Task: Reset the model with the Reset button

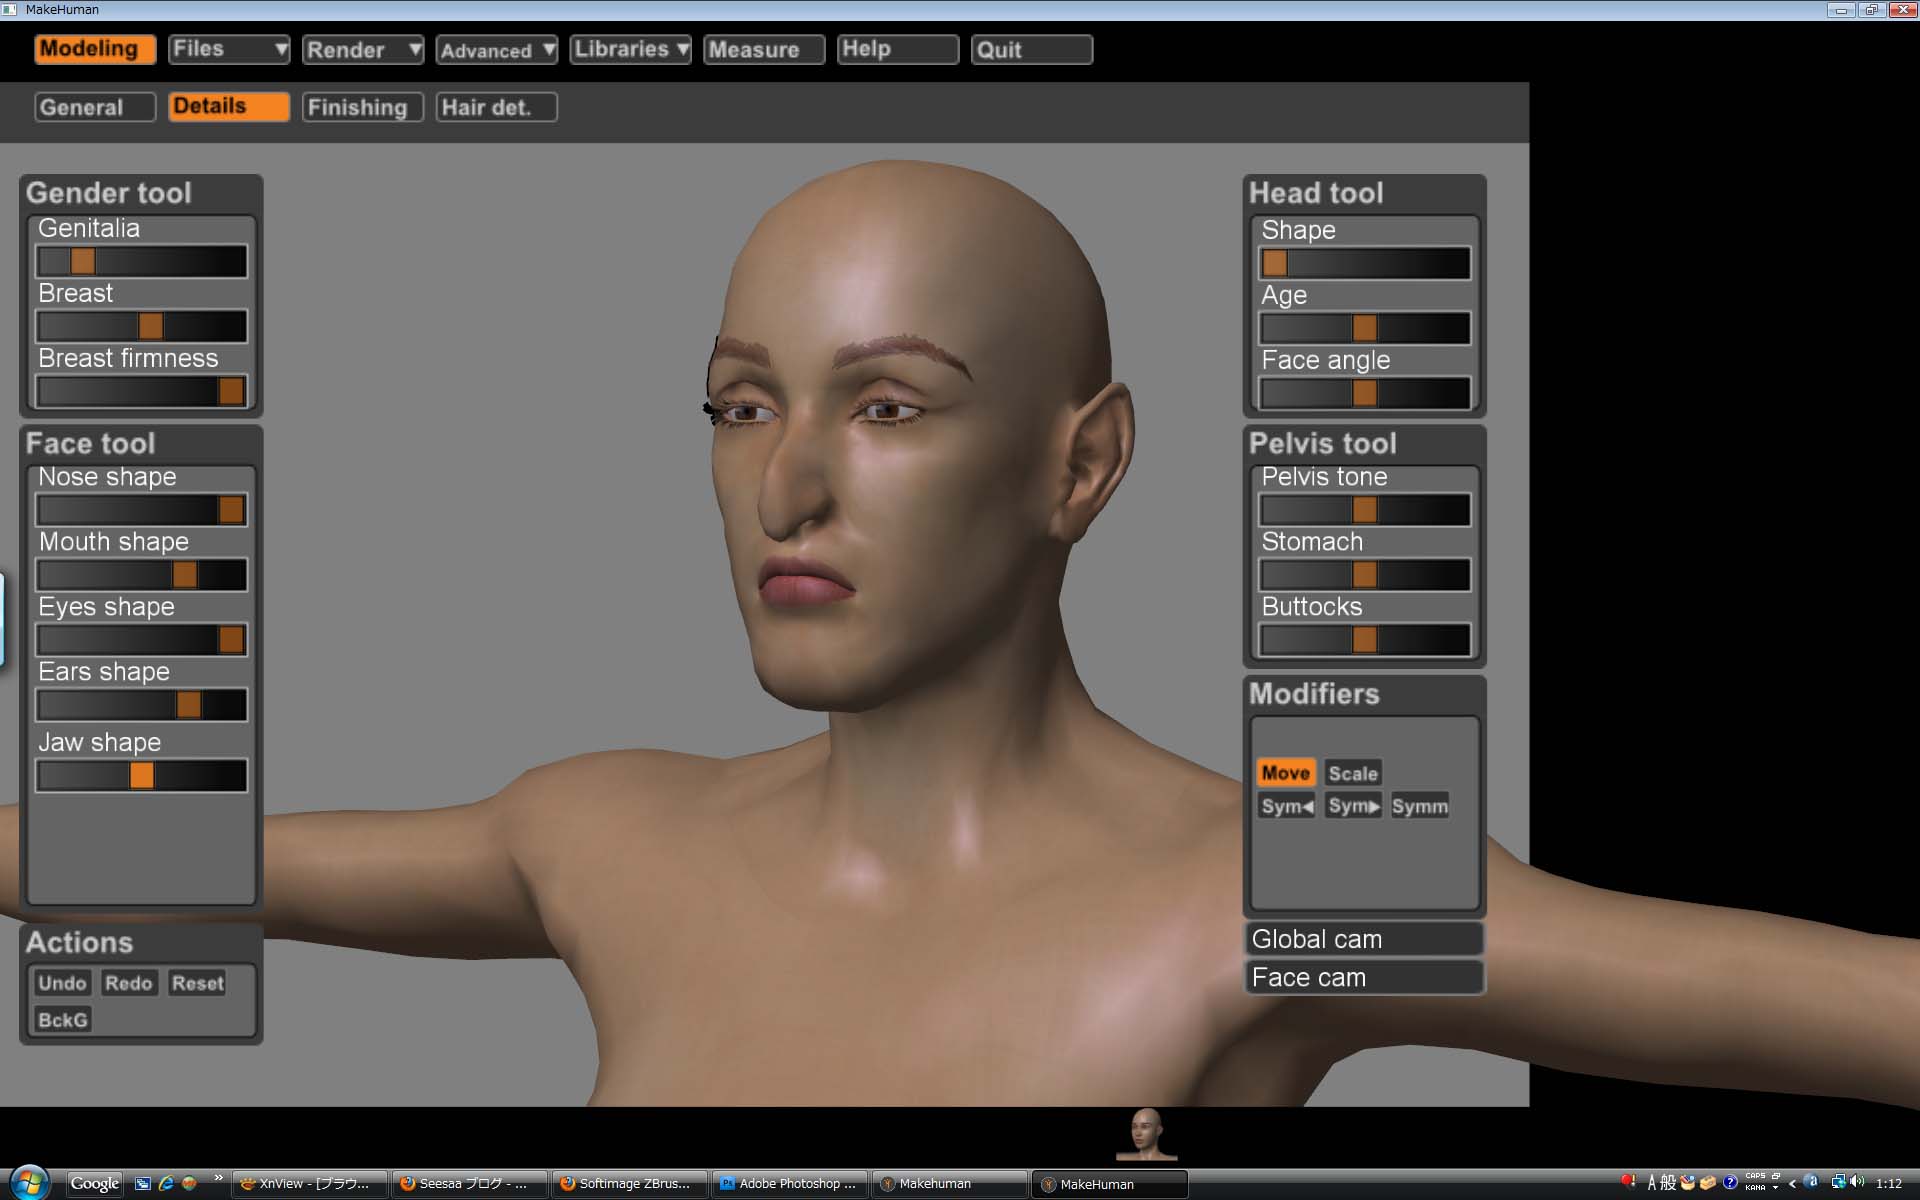Action: coord(197,983)
